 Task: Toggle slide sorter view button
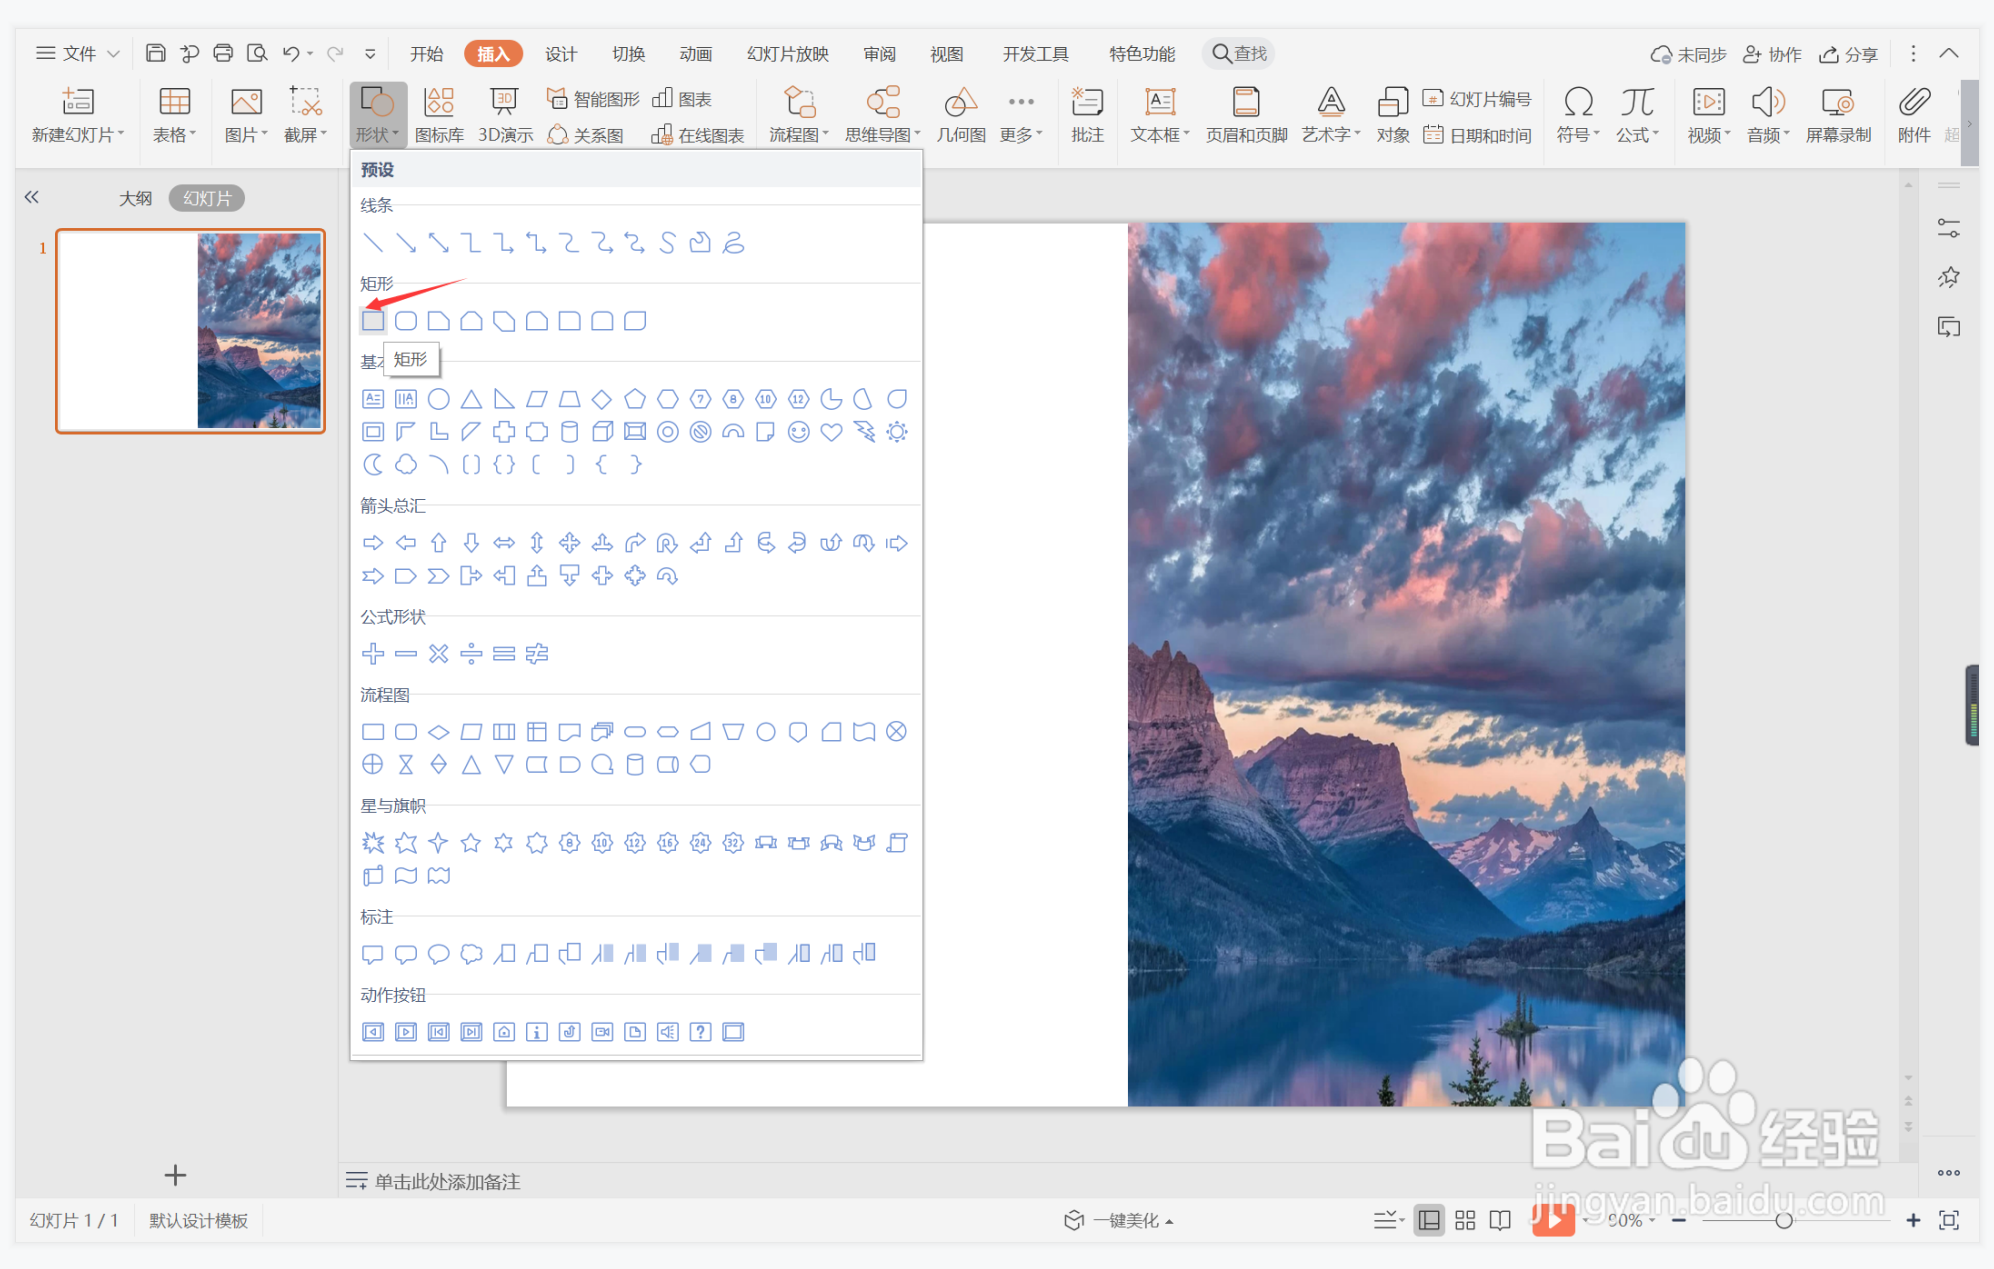(x=1465, y=1220)
